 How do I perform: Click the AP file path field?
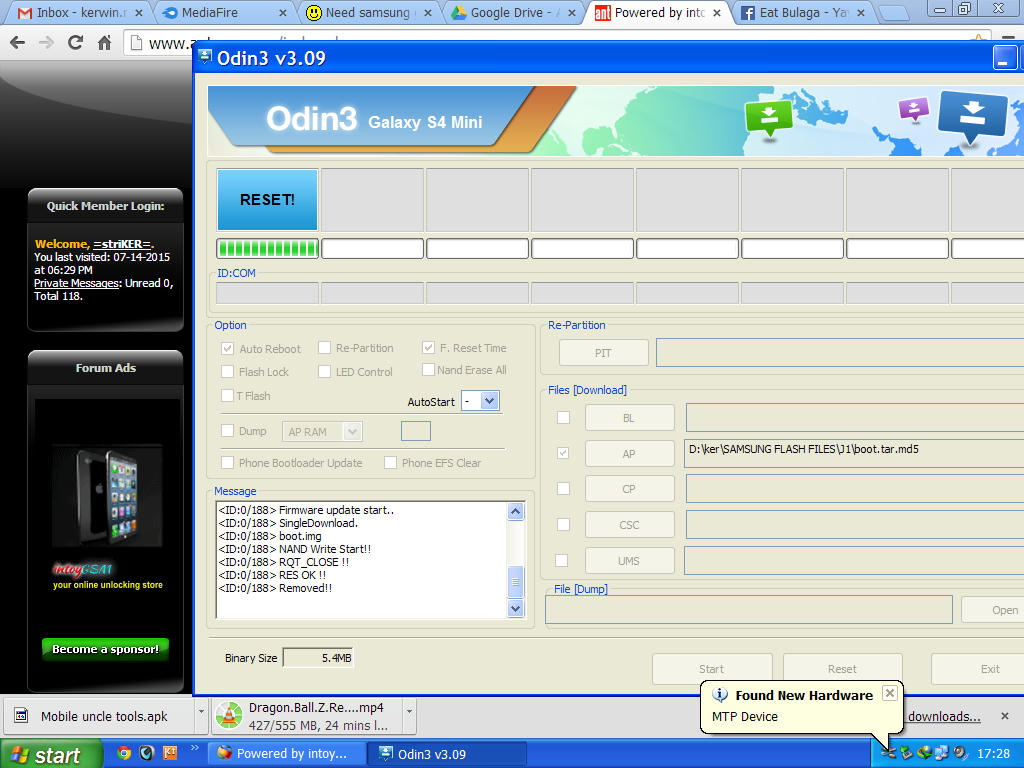854,453
